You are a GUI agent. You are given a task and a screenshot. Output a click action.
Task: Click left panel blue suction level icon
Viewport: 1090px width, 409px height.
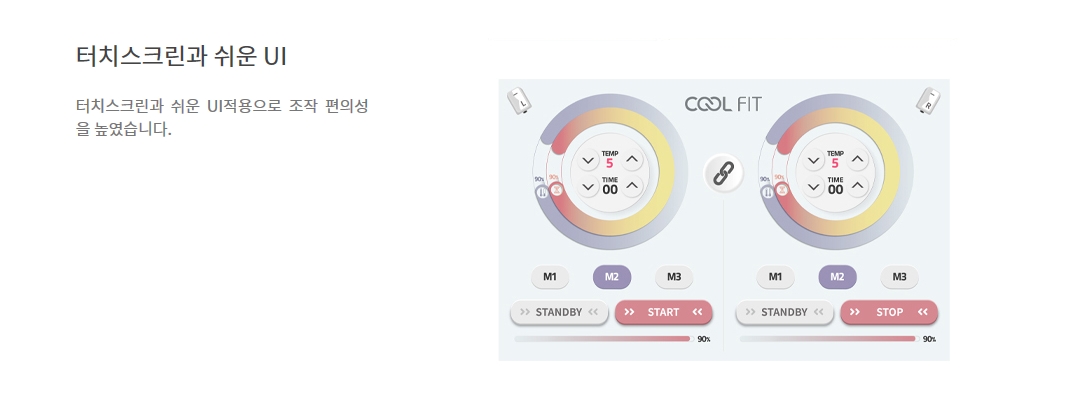pyautogui.click(x=541, y=193)
